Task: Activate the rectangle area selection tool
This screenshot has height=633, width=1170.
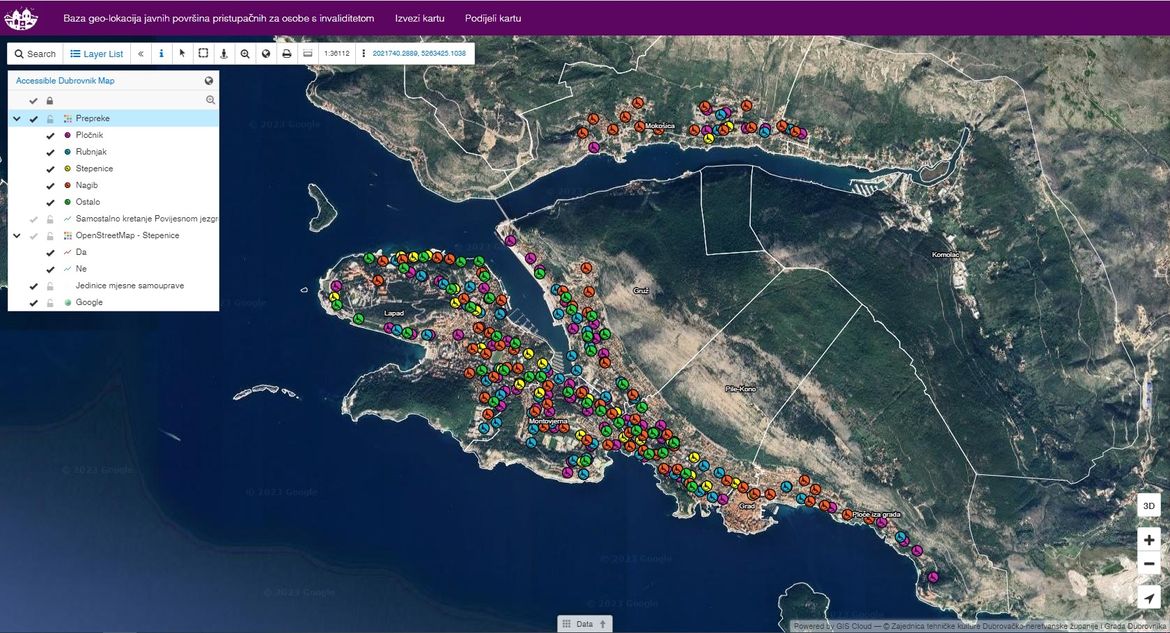Action: [x=203, y=54]
